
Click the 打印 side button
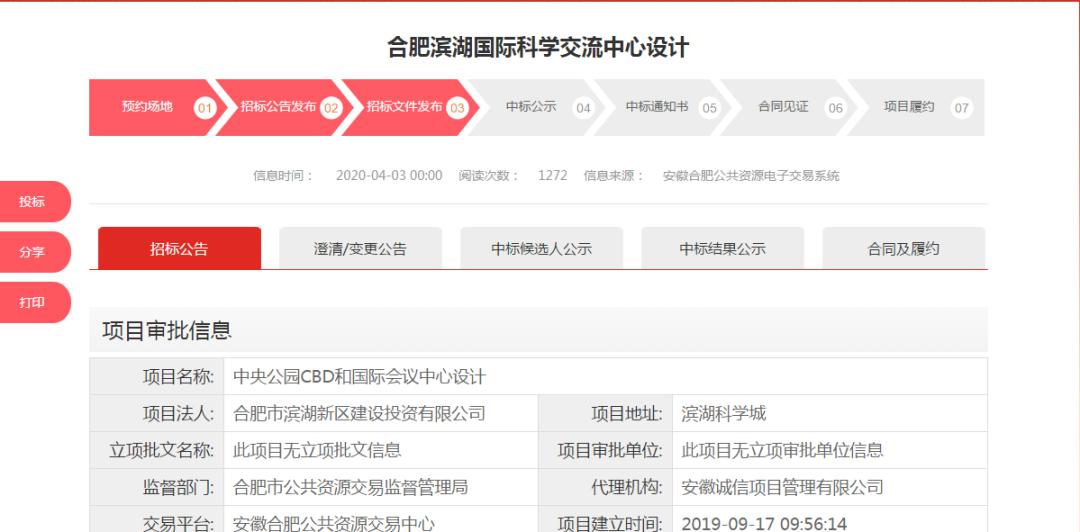[x=33, y=303]
